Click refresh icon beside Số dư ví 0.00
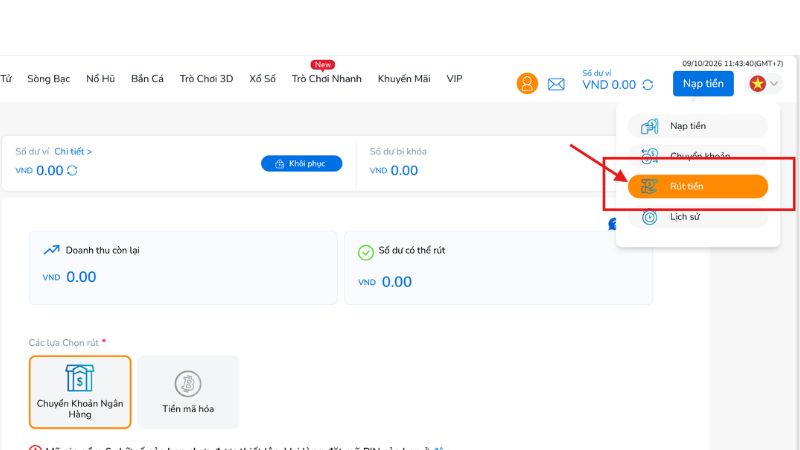800x450 pixels. (72, 170)
